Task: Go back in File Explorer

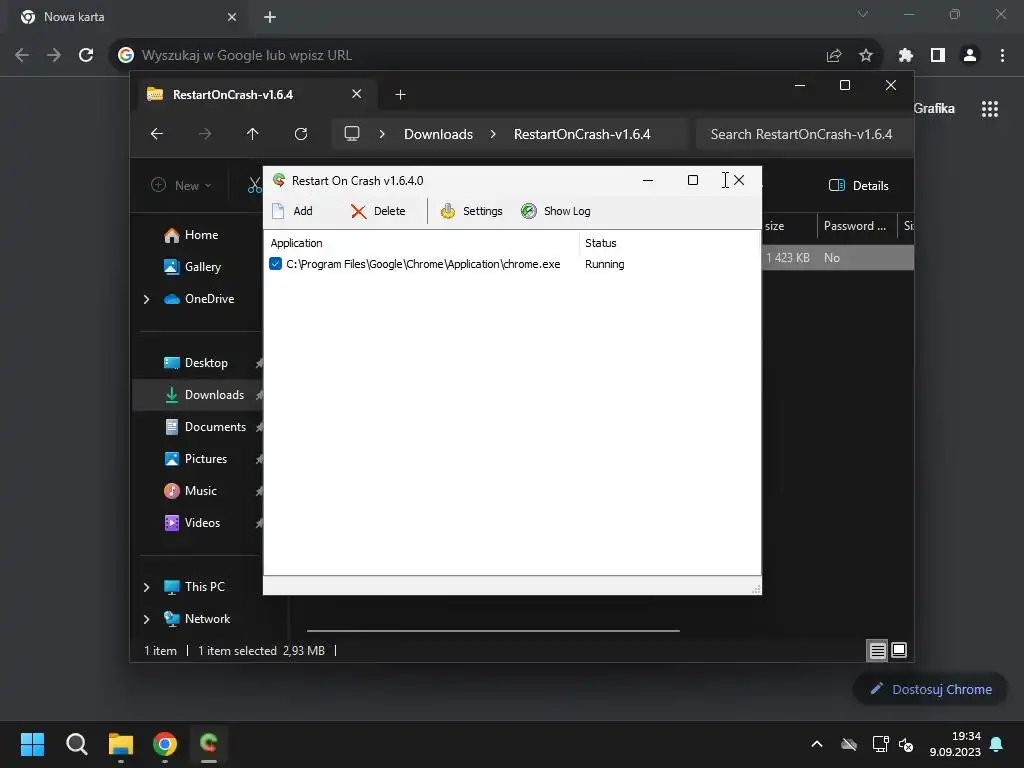Action: (157, 134)
